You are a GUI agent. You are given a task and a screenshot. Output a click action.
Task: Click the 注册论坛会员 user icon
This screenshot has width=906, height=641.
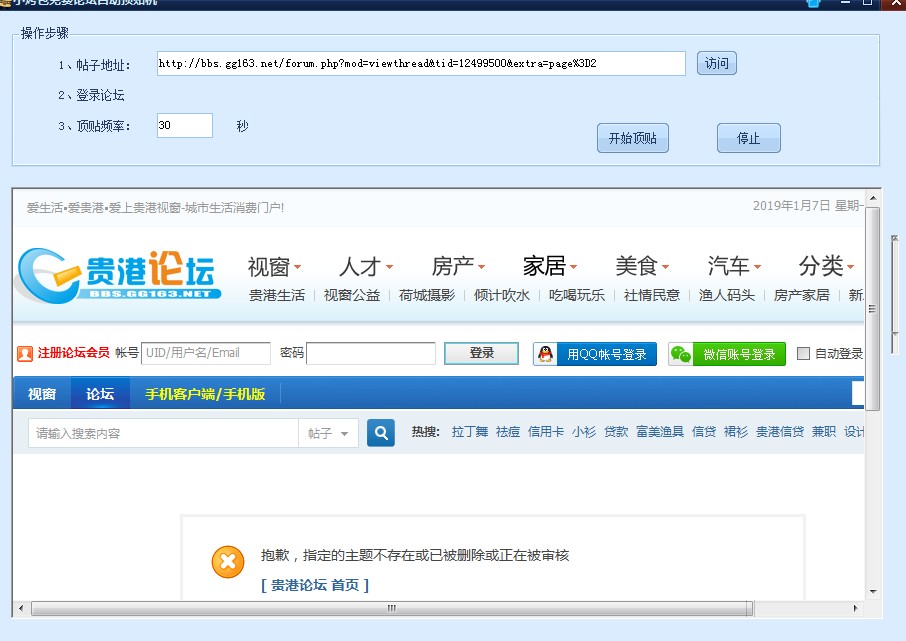pyautogui.click(x=25, y=353)
